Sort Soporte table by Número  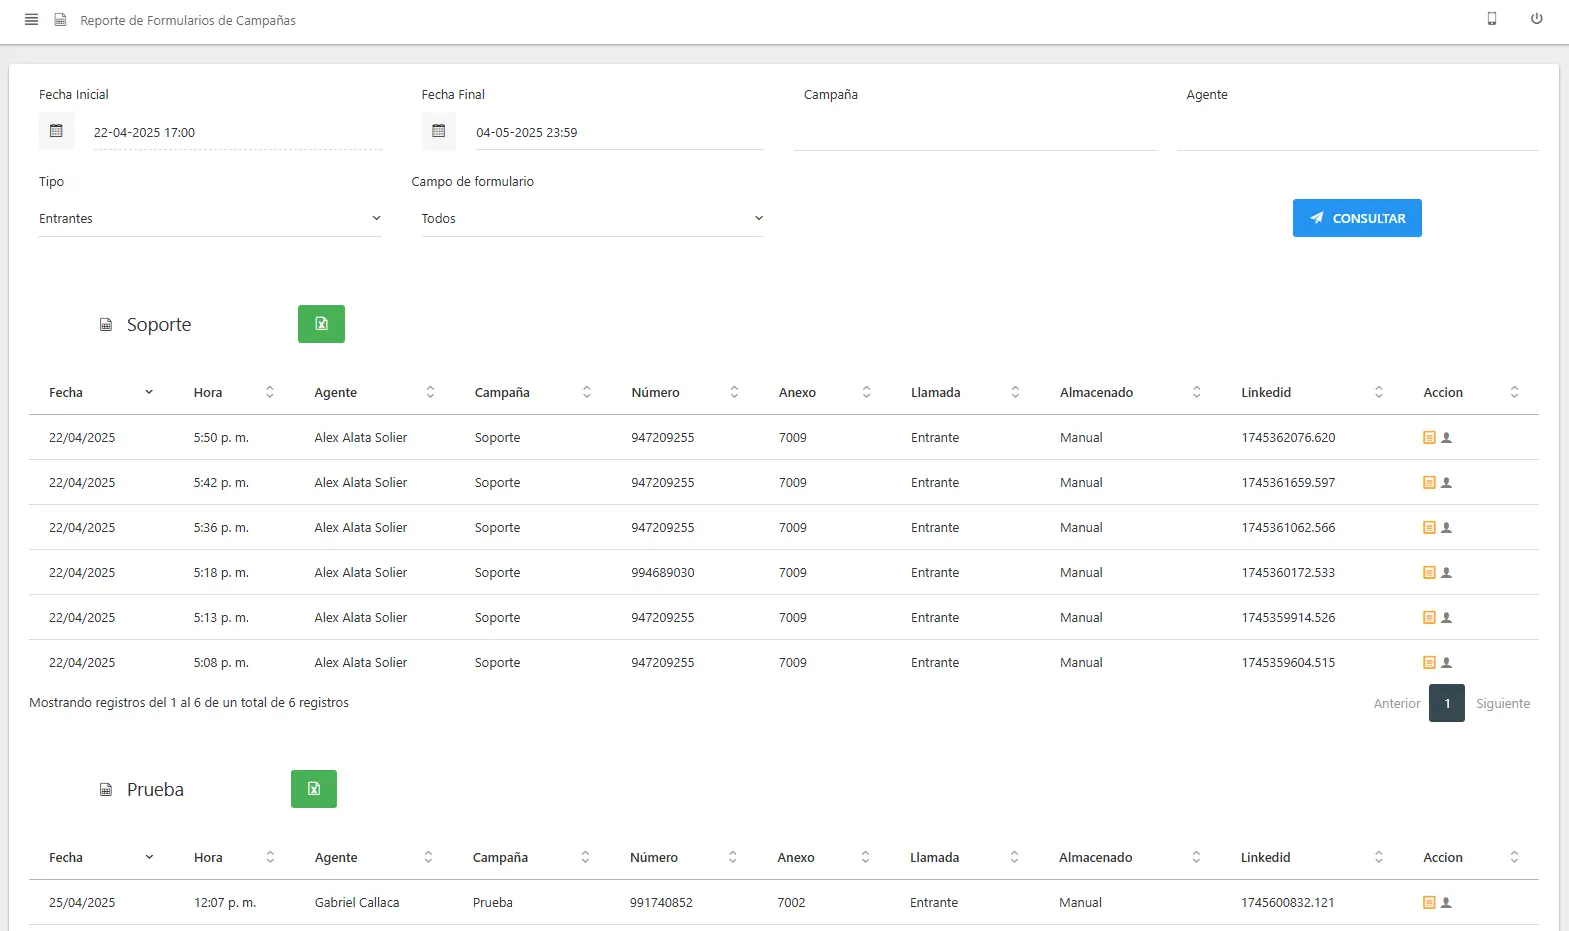[x=685, y=392]
